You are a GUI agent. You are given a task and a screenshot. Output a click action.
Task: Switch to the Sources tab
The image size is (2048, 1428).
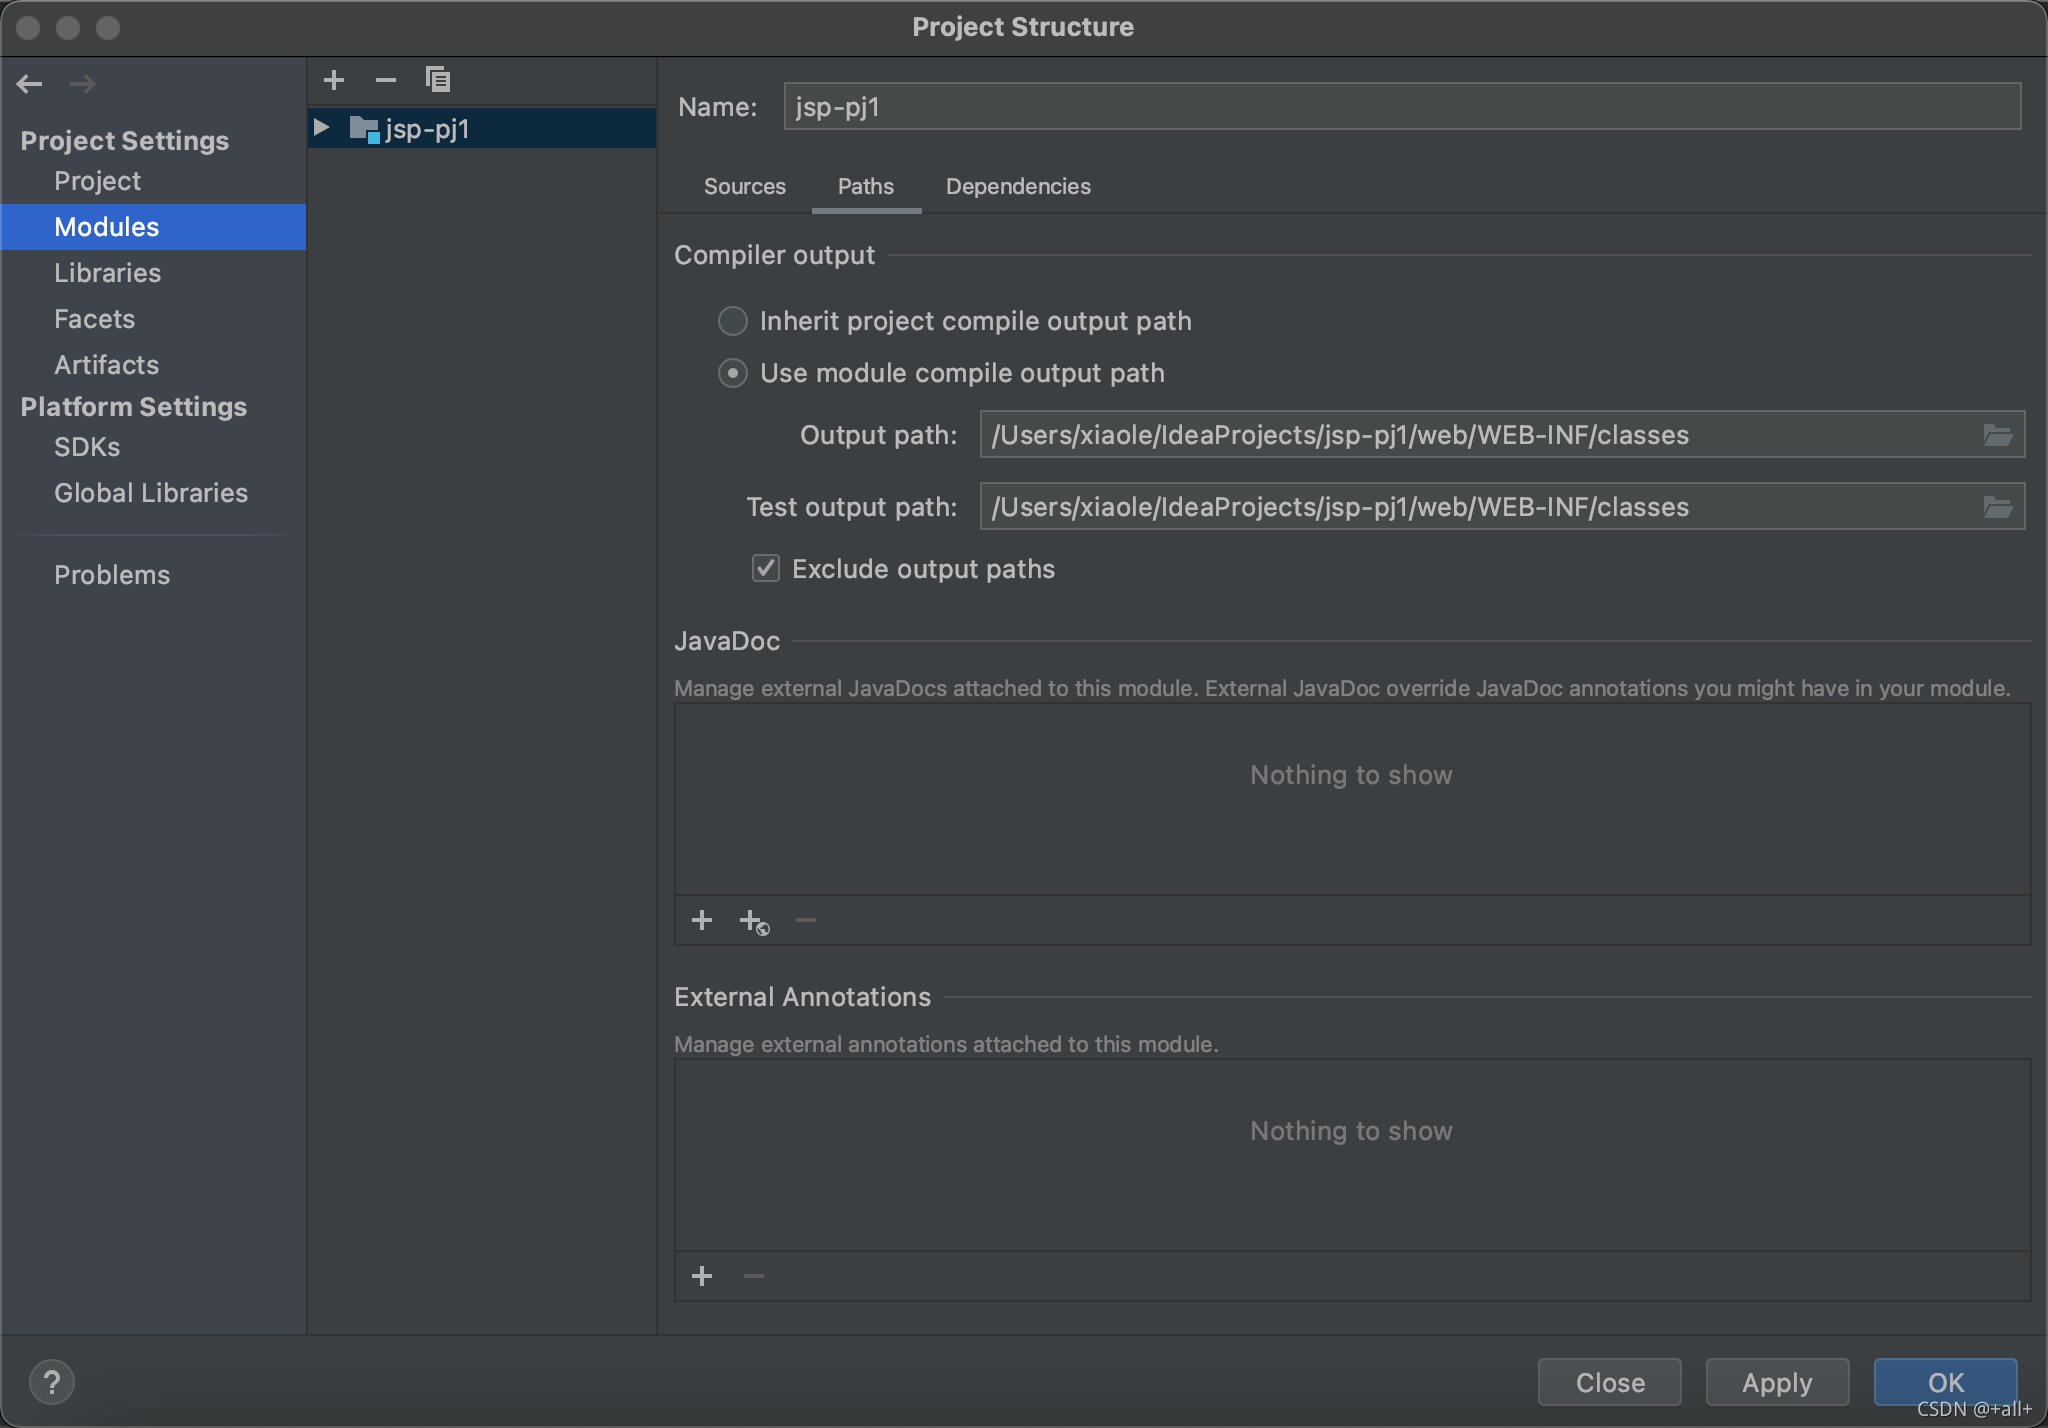coord(744,187)
